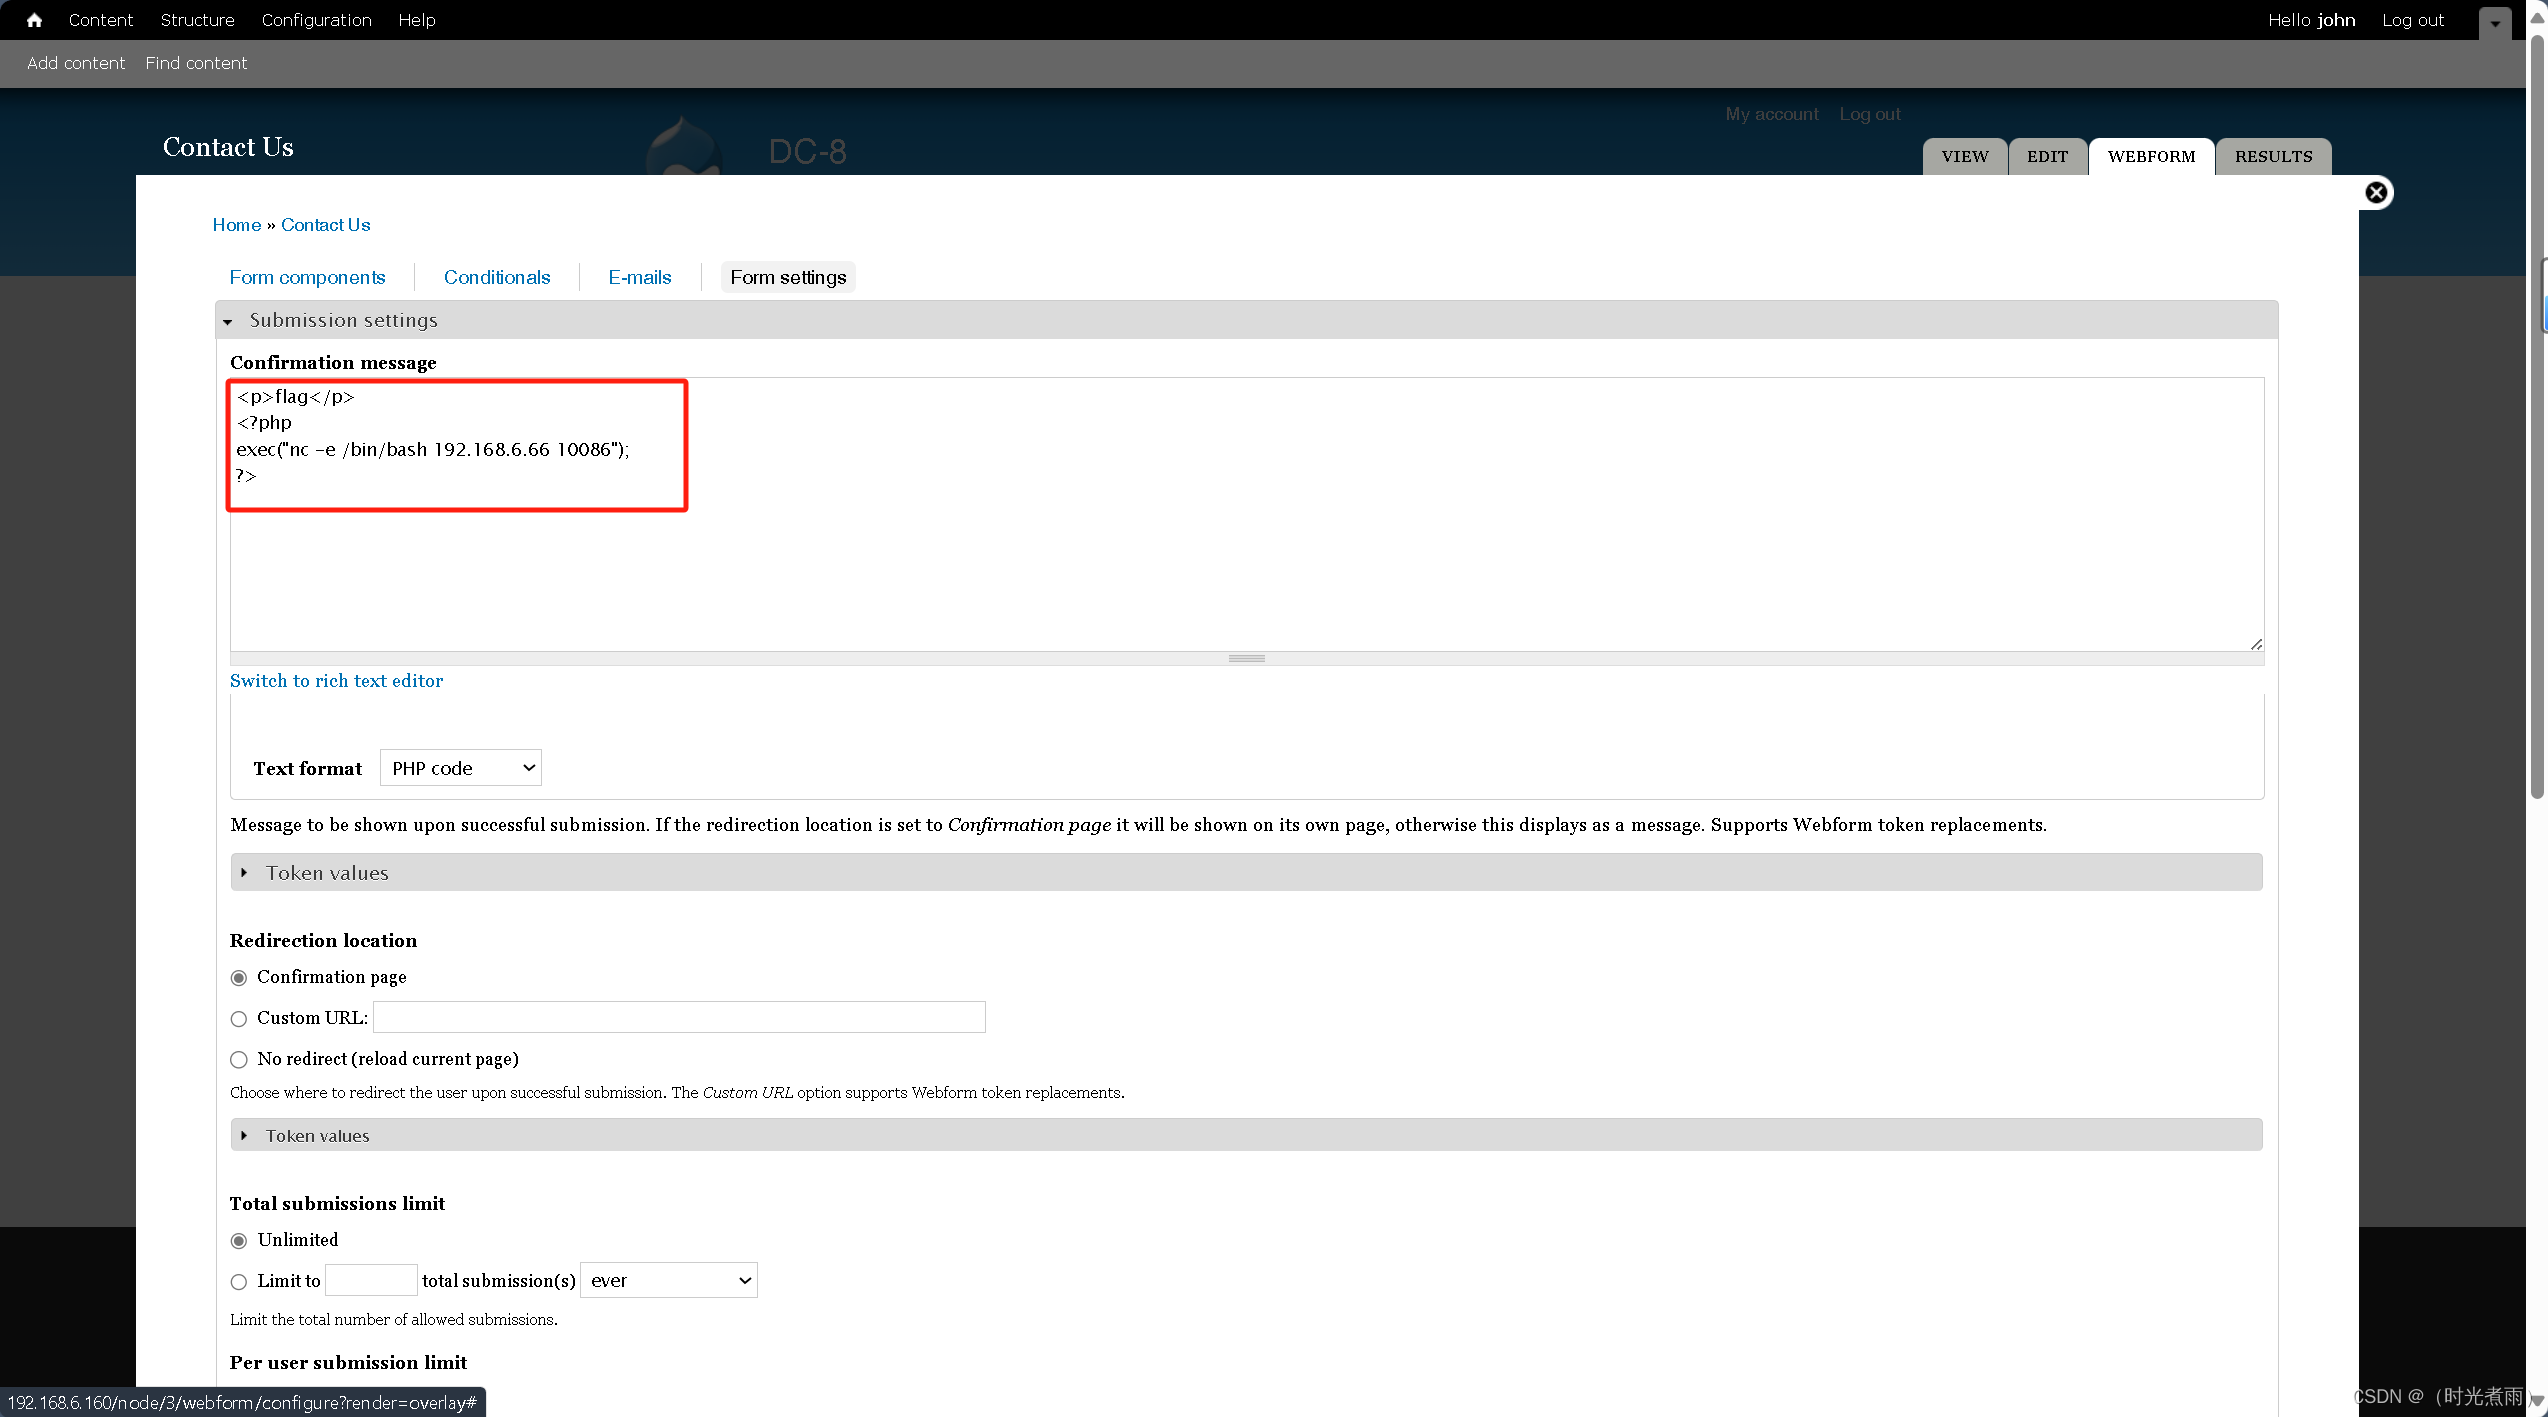Select the Custom URL radio option

(239, 1019)
